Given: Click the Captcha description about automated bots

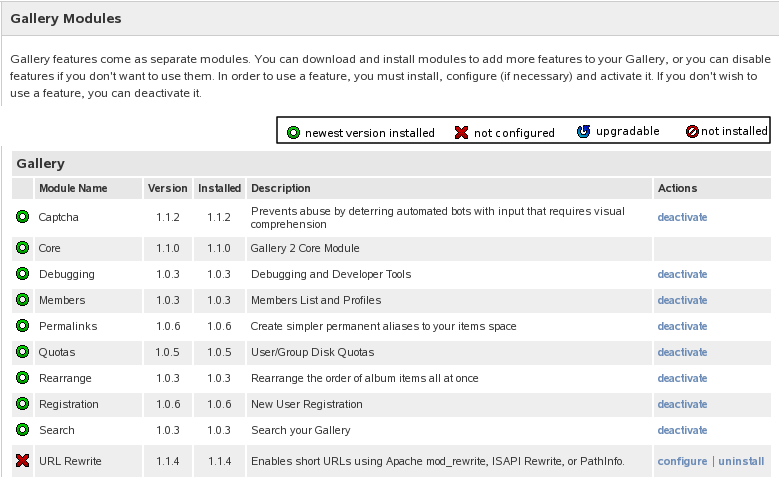Looking at the screenshot, I should pos(437,218).
